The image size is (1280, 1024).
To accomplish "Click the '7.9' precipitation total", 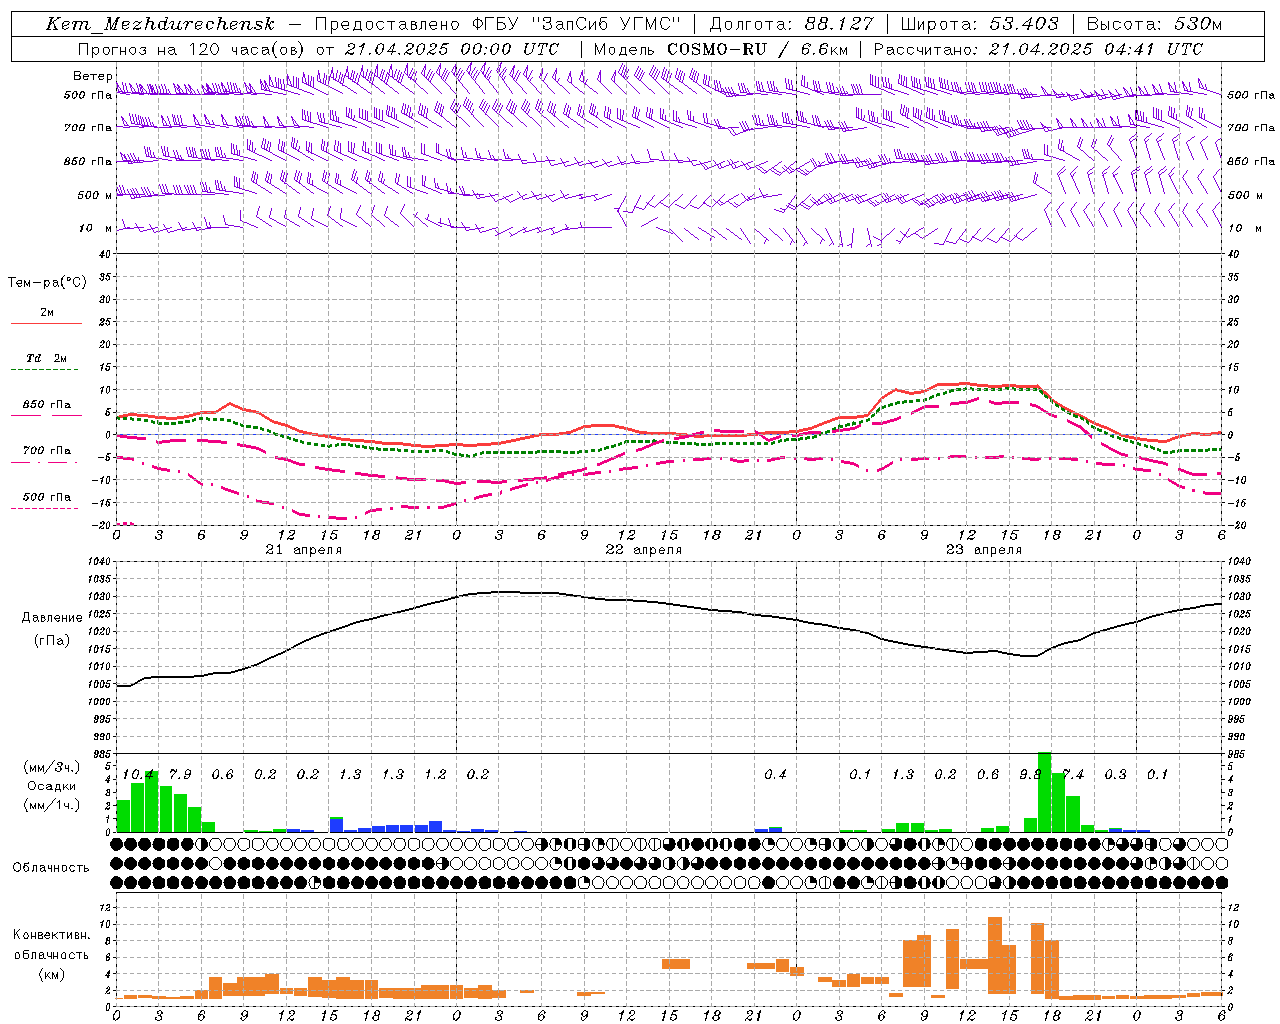I will click(x=180, y=775).
